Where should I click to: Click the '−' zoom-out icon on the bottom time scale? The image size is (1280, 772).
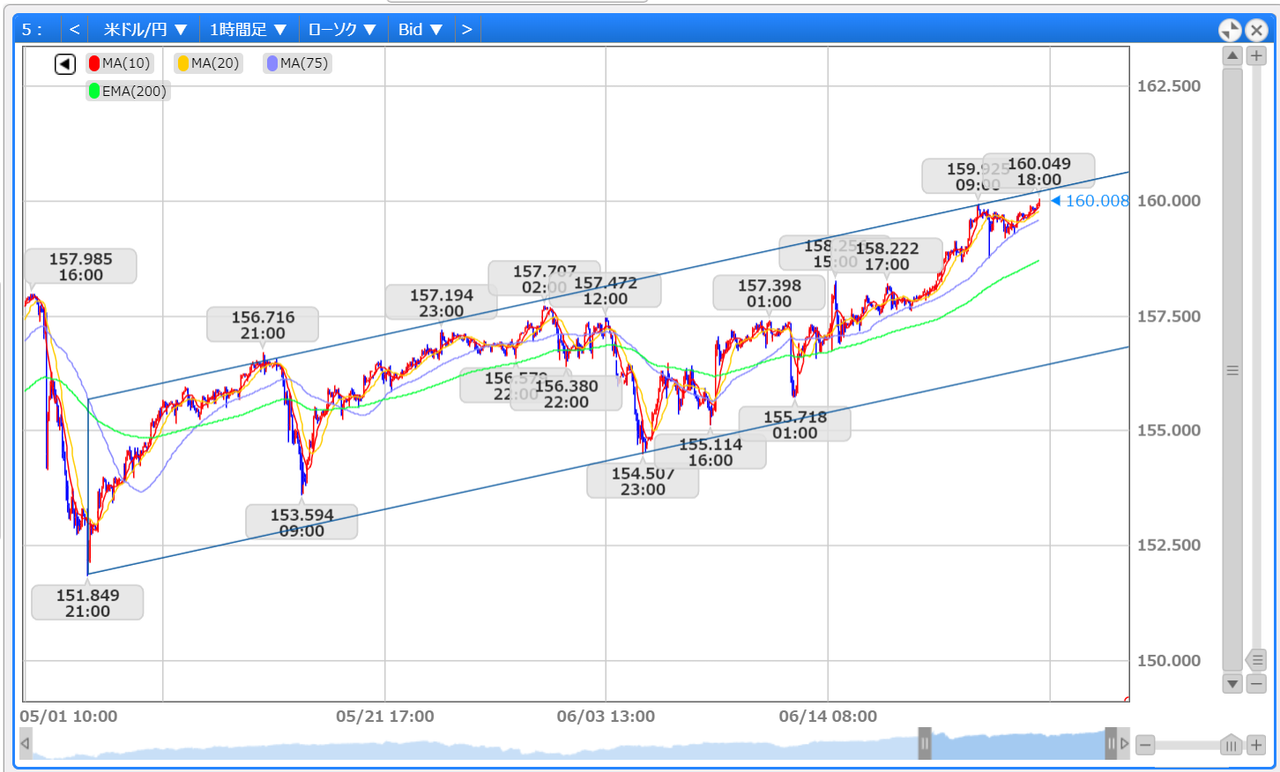1144,745
